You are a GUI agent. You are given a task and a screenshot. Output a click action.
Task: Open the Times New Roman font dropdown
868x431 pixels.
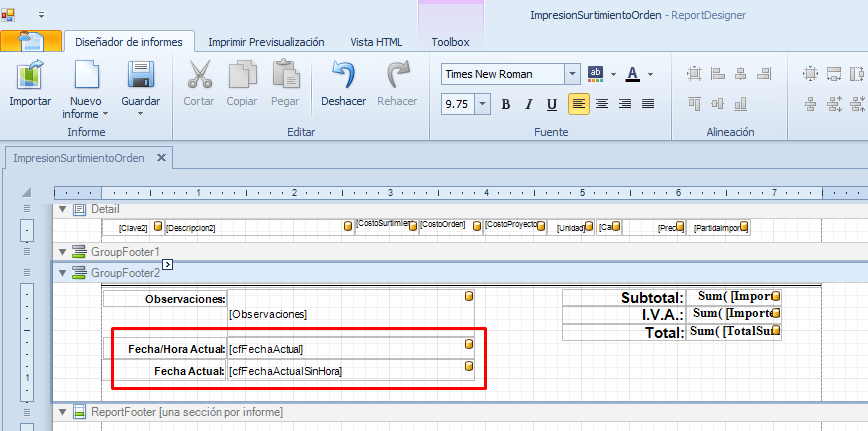pos(572,74)
